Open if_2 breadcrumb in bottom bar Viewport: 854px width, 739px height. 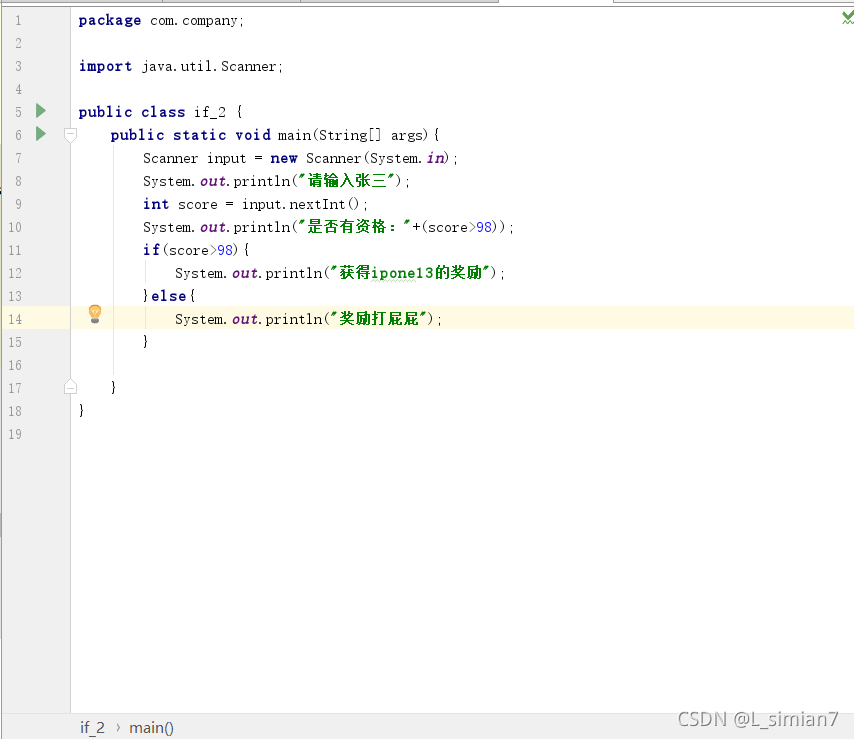[92, 728]
